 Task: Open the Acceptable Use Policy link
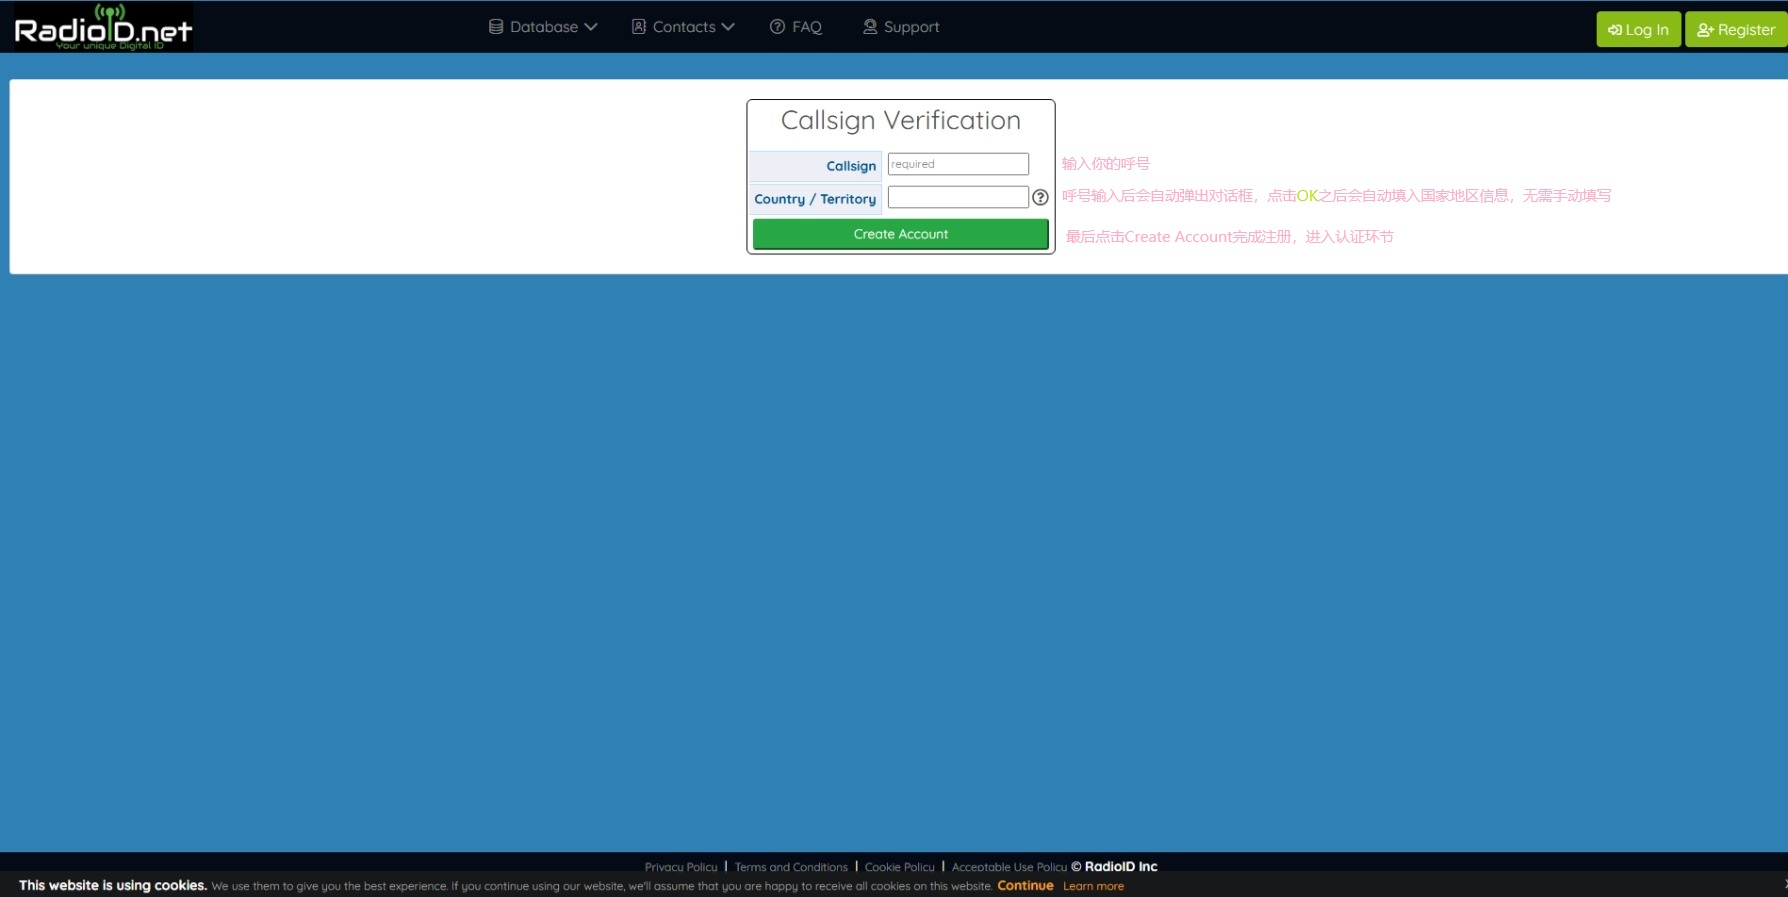coord(1009,867)
